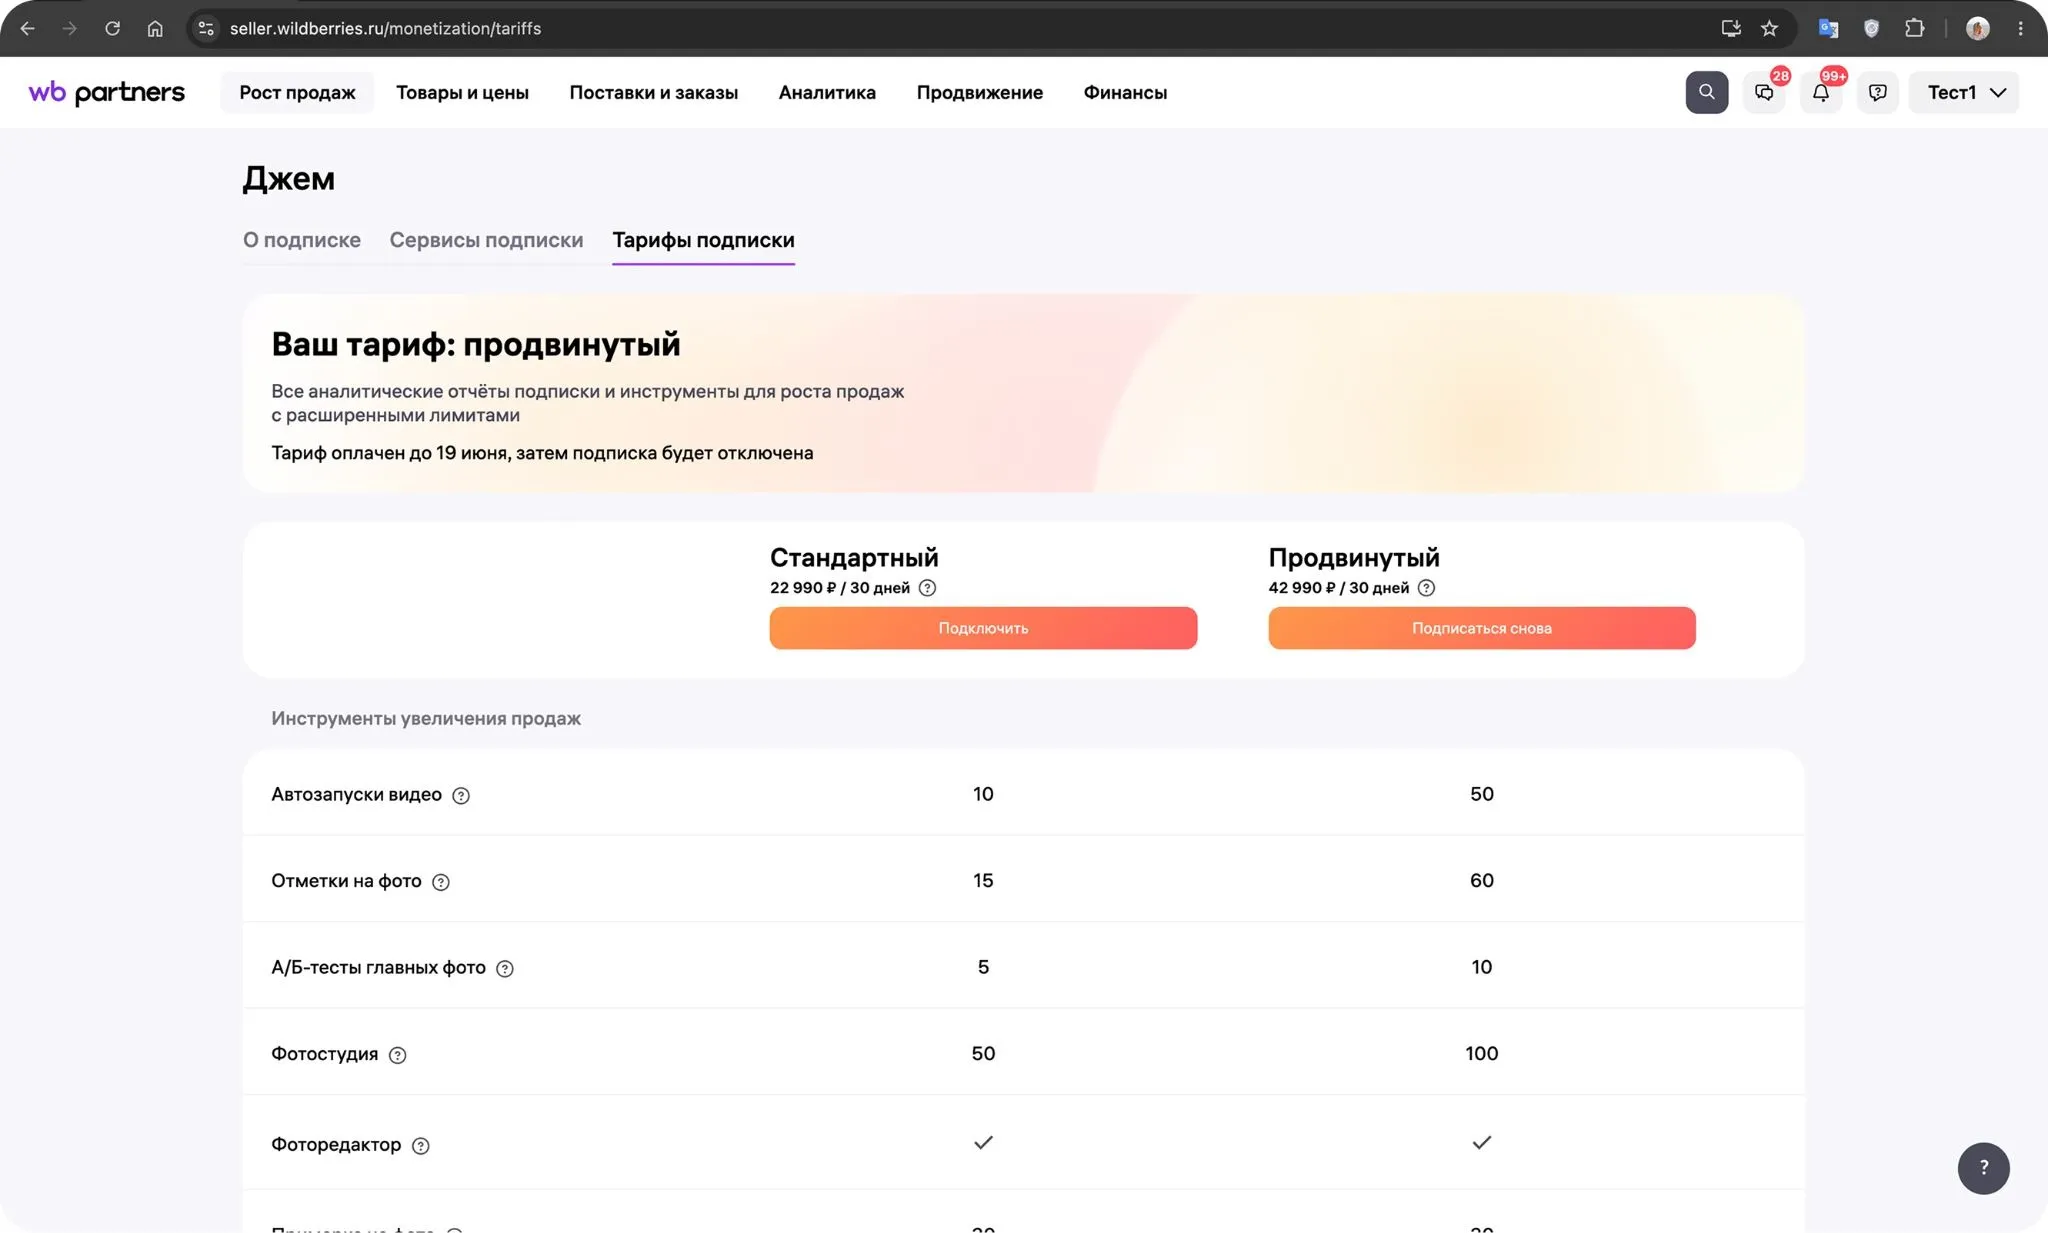2048x1233 pixels.
Task: Click the Стандартный value 15 for Отметки на фото
Action: point(983,880)
